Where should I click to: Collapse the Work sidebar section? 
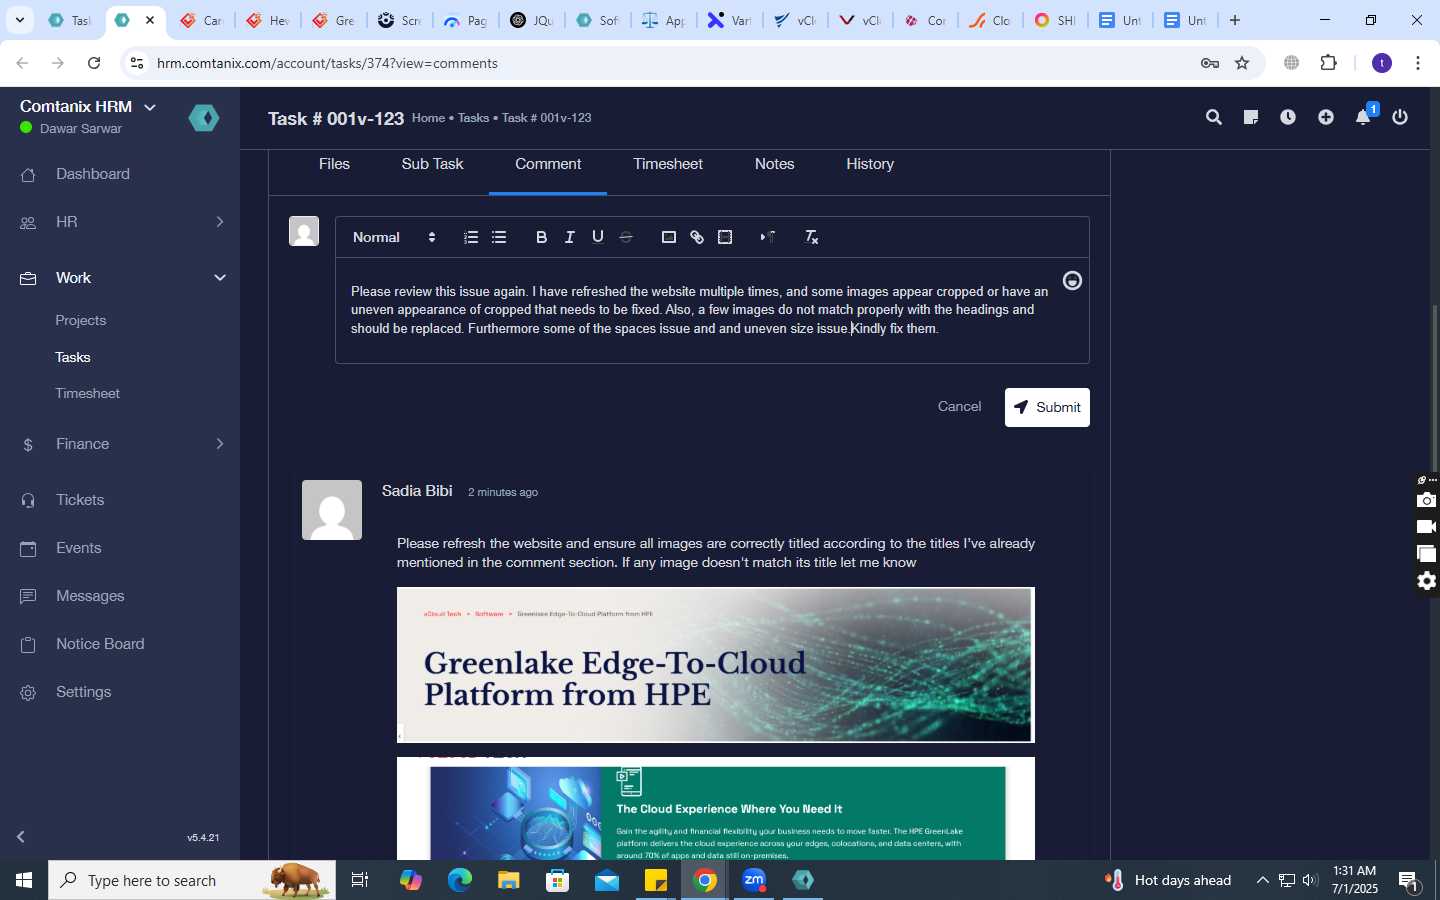tap(120, 278)
